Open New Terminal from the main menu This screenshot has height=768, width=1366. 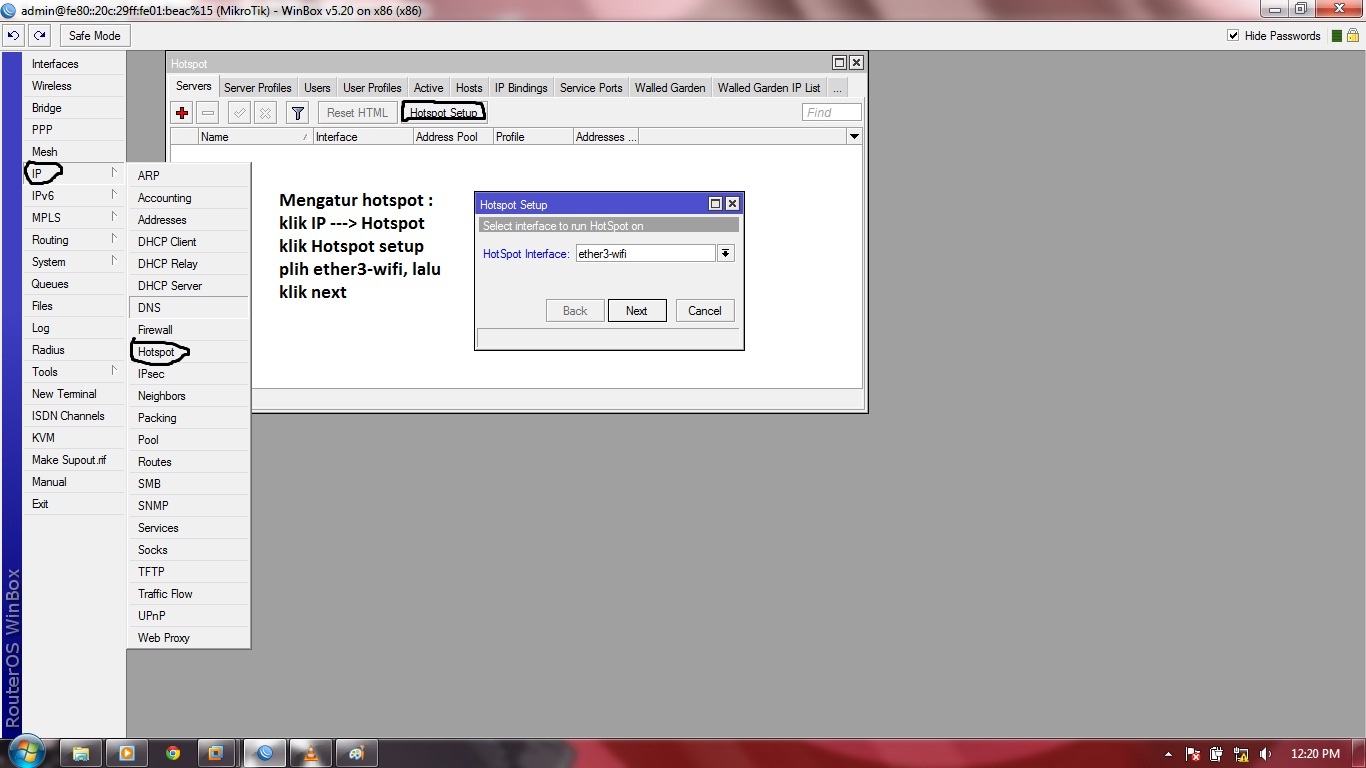click(x=74, y=394)
